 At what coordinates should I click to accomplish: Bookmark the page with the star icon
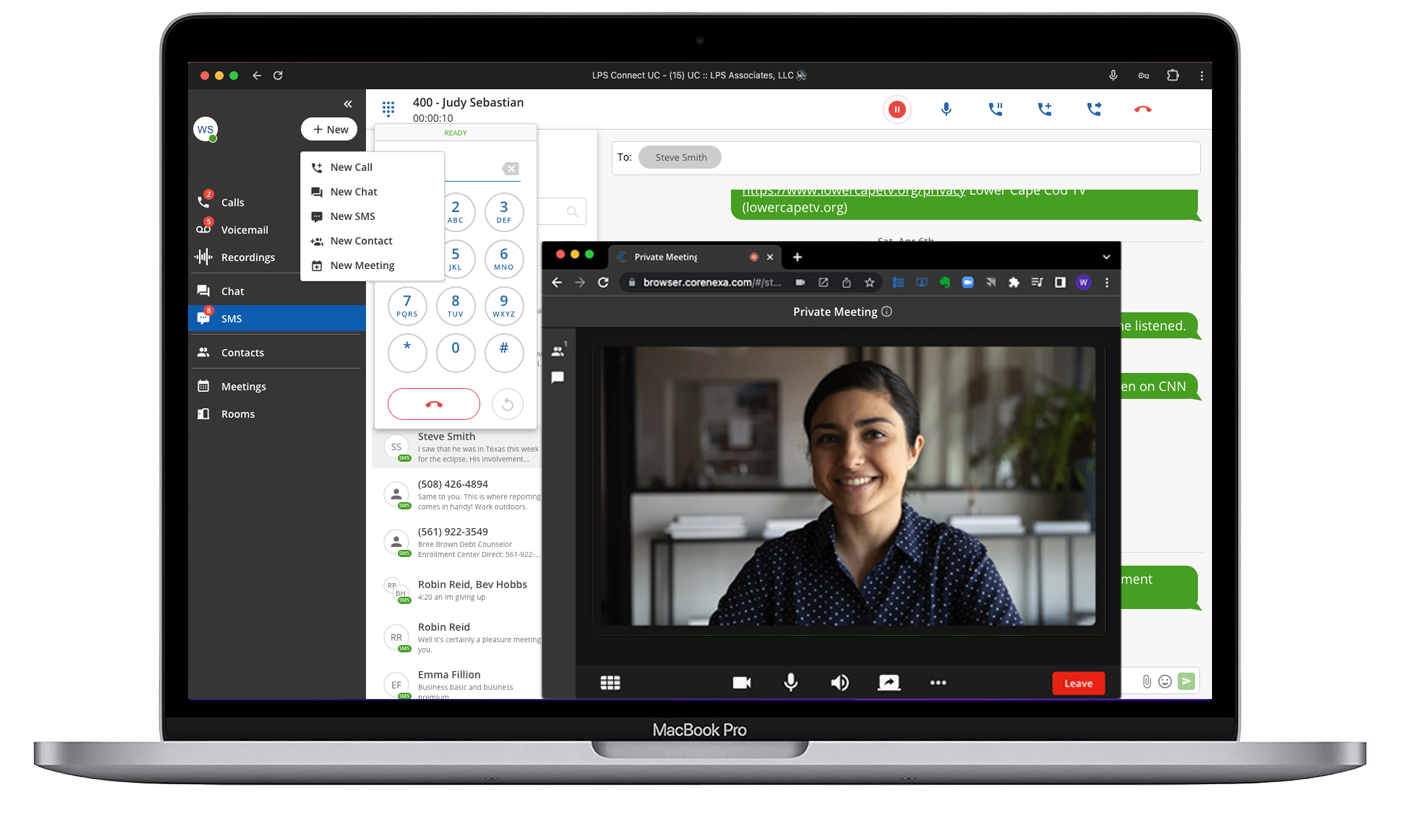870,283
